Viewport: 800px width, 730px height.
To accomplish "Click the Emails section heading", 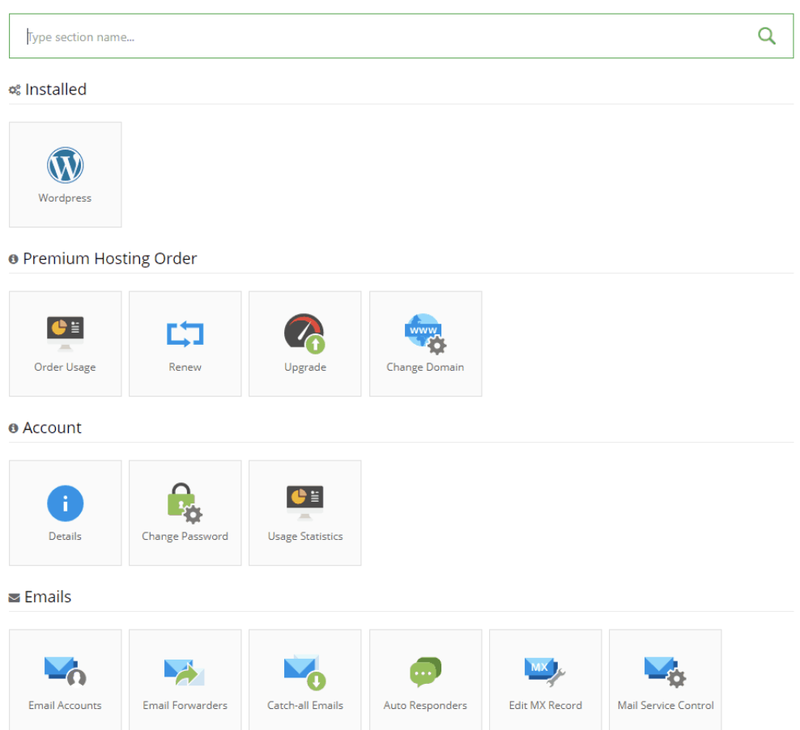I will [47, 597].
